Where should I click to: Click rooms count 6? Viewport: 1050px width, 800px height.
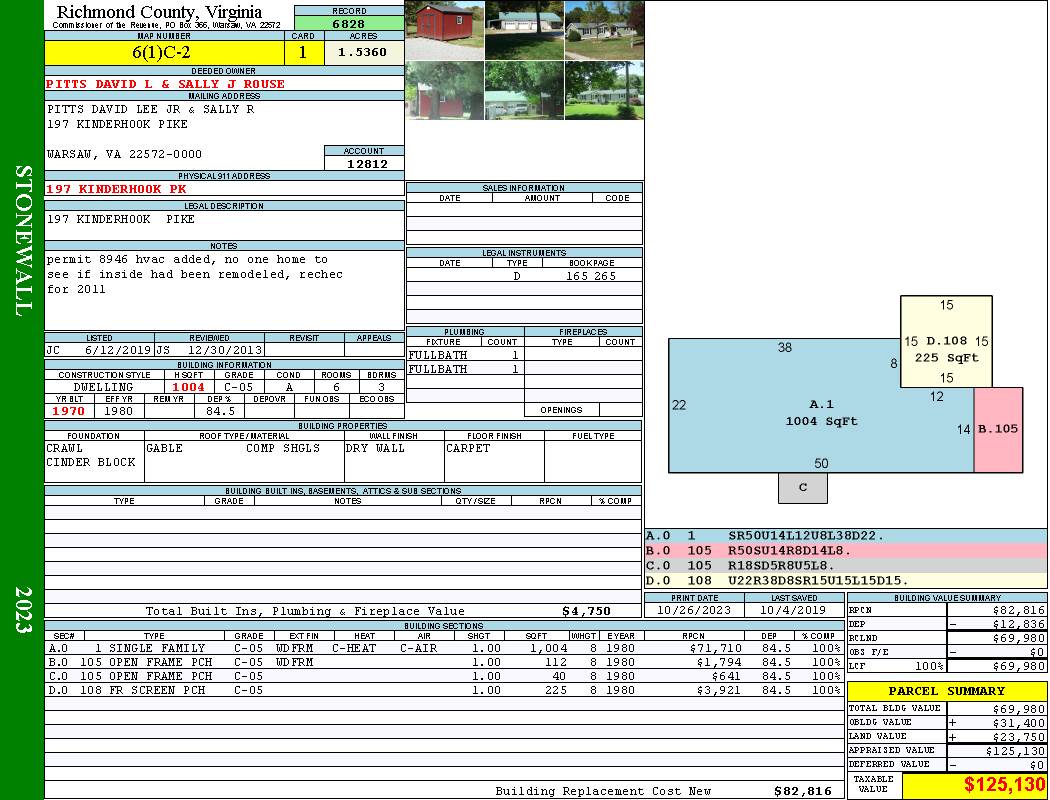click(336, 387)
